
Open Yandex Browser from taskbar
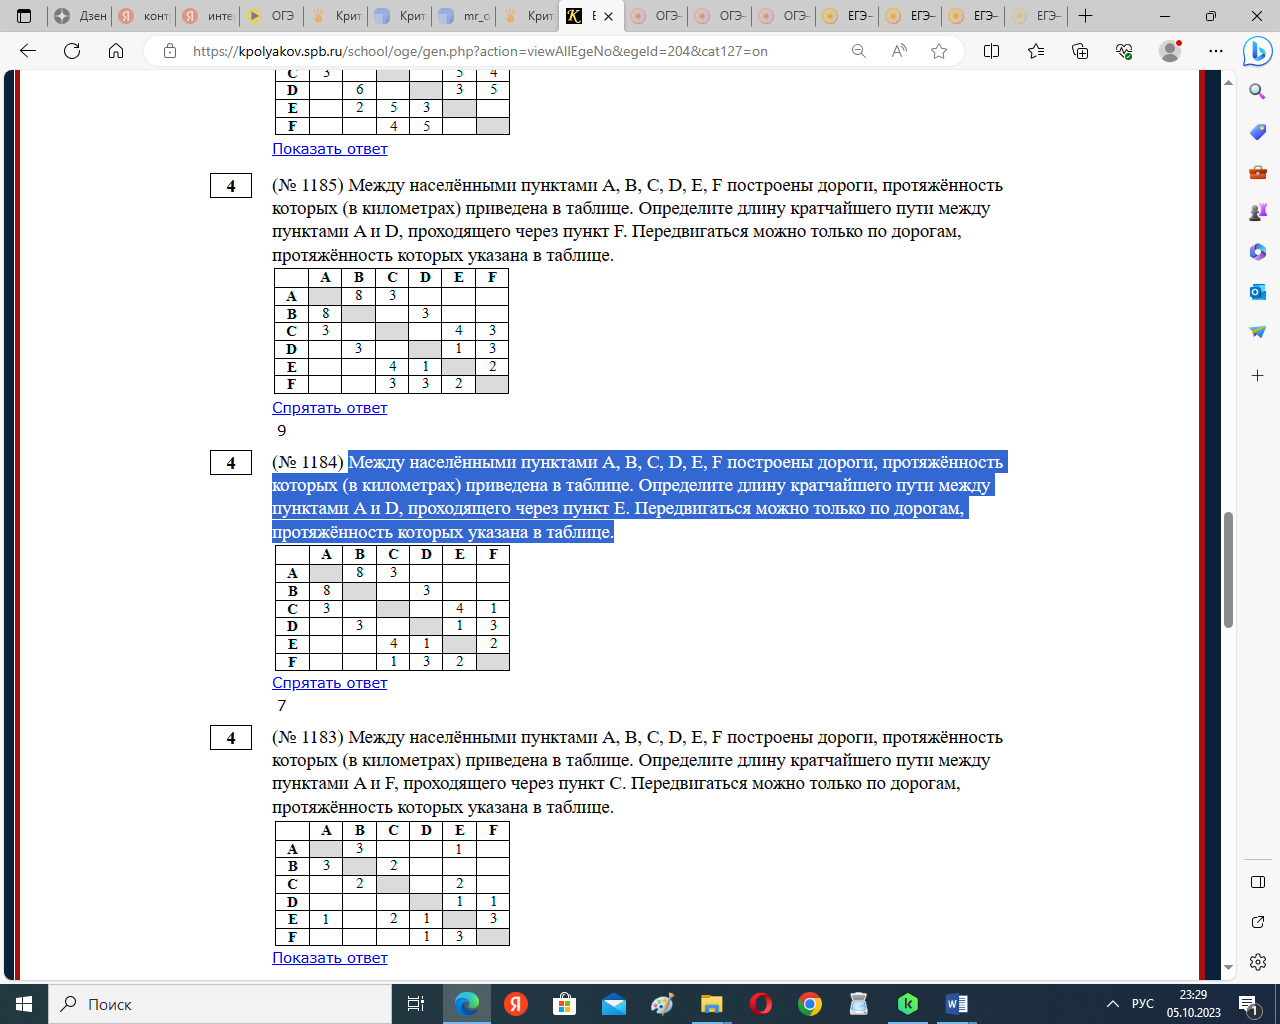516,1004
